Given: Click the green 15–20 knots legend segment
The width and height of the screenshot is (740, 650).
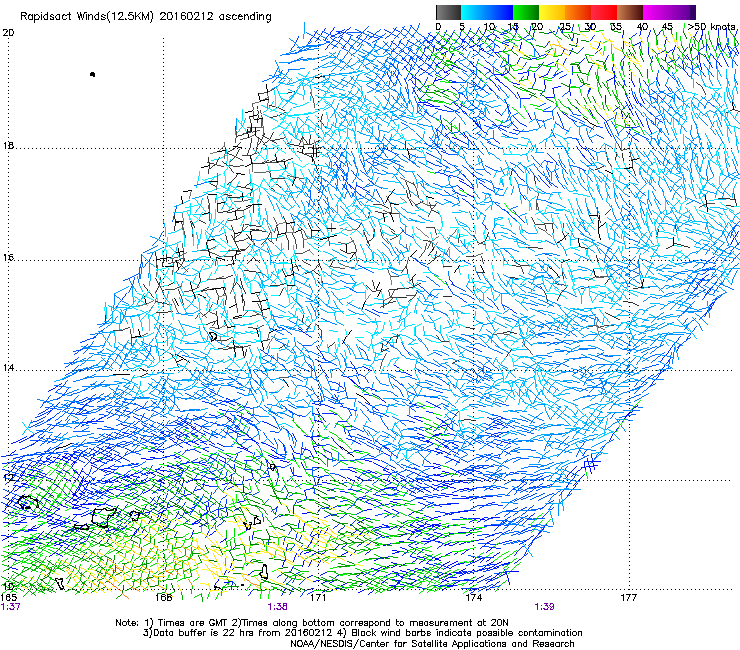Looking at the screenshot, I should coord(526,12).
